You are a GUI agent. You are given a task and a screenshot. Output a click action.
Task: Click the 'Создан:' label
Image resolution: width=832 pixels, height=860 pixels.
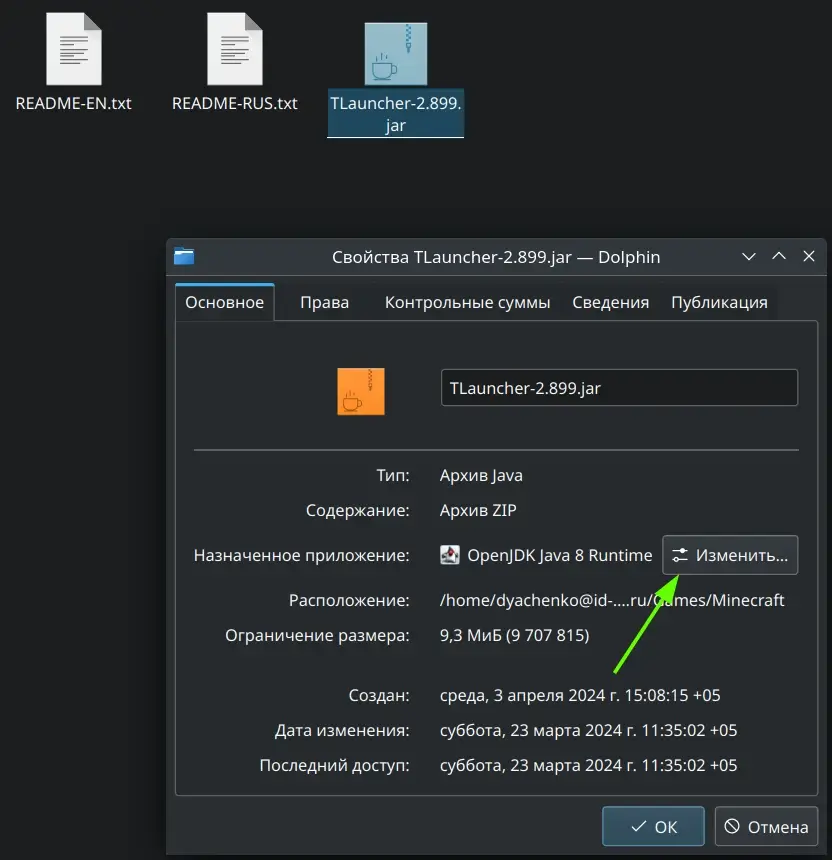coord(379,695)
